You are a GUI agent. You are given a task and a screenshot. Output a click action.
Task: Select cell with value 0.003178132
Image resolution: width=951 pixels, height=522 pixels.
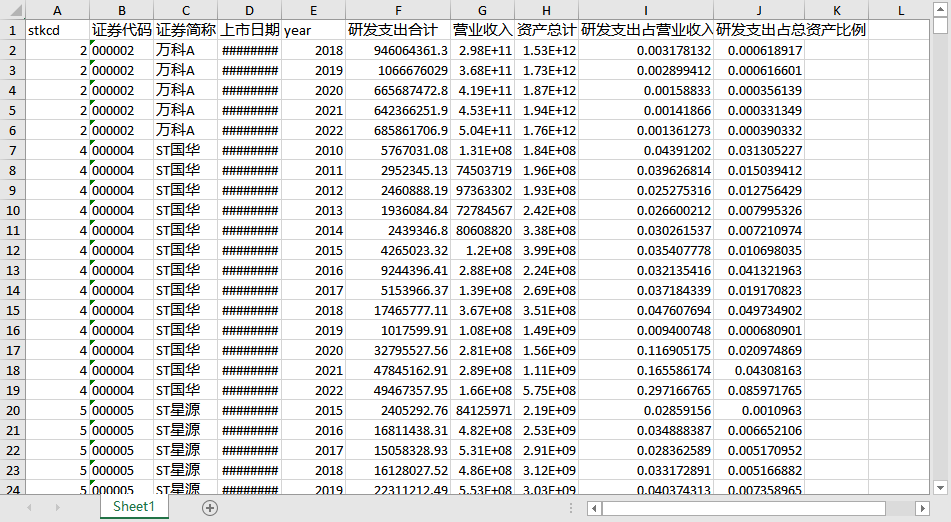click(646, 50)
